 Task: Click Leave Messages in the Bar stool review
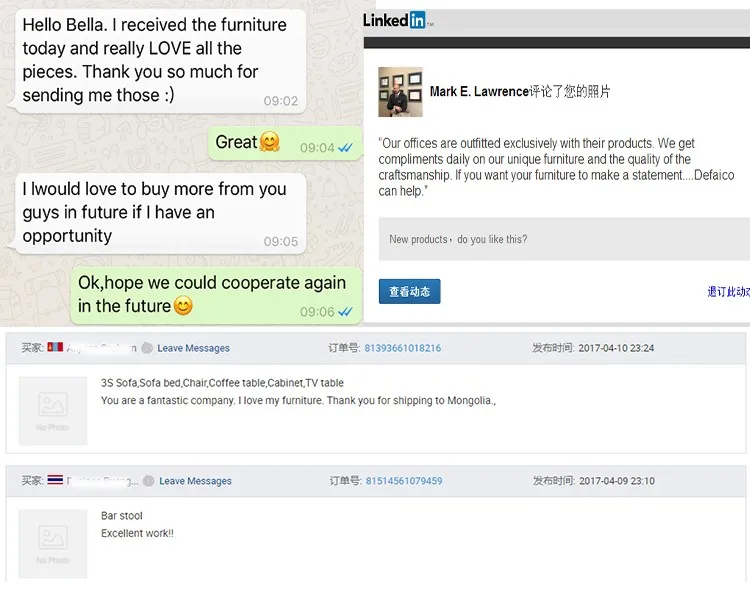coord(195,481)
